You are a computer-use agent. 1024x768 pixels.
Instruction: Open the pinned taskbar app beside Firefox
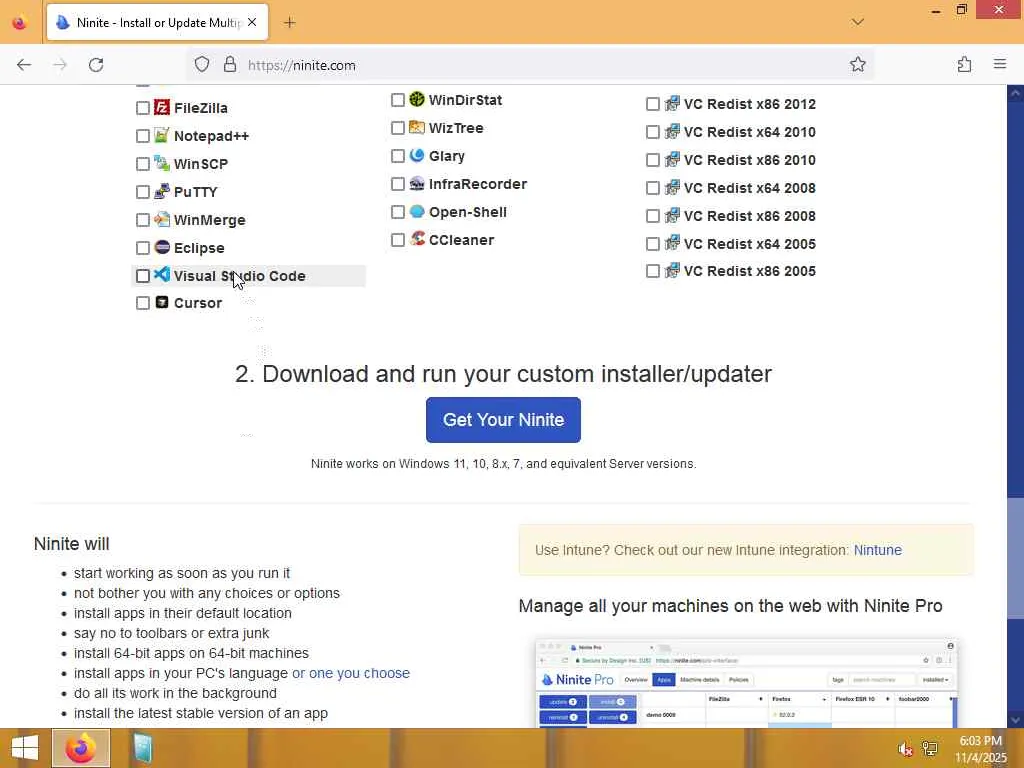pos(142,748)
